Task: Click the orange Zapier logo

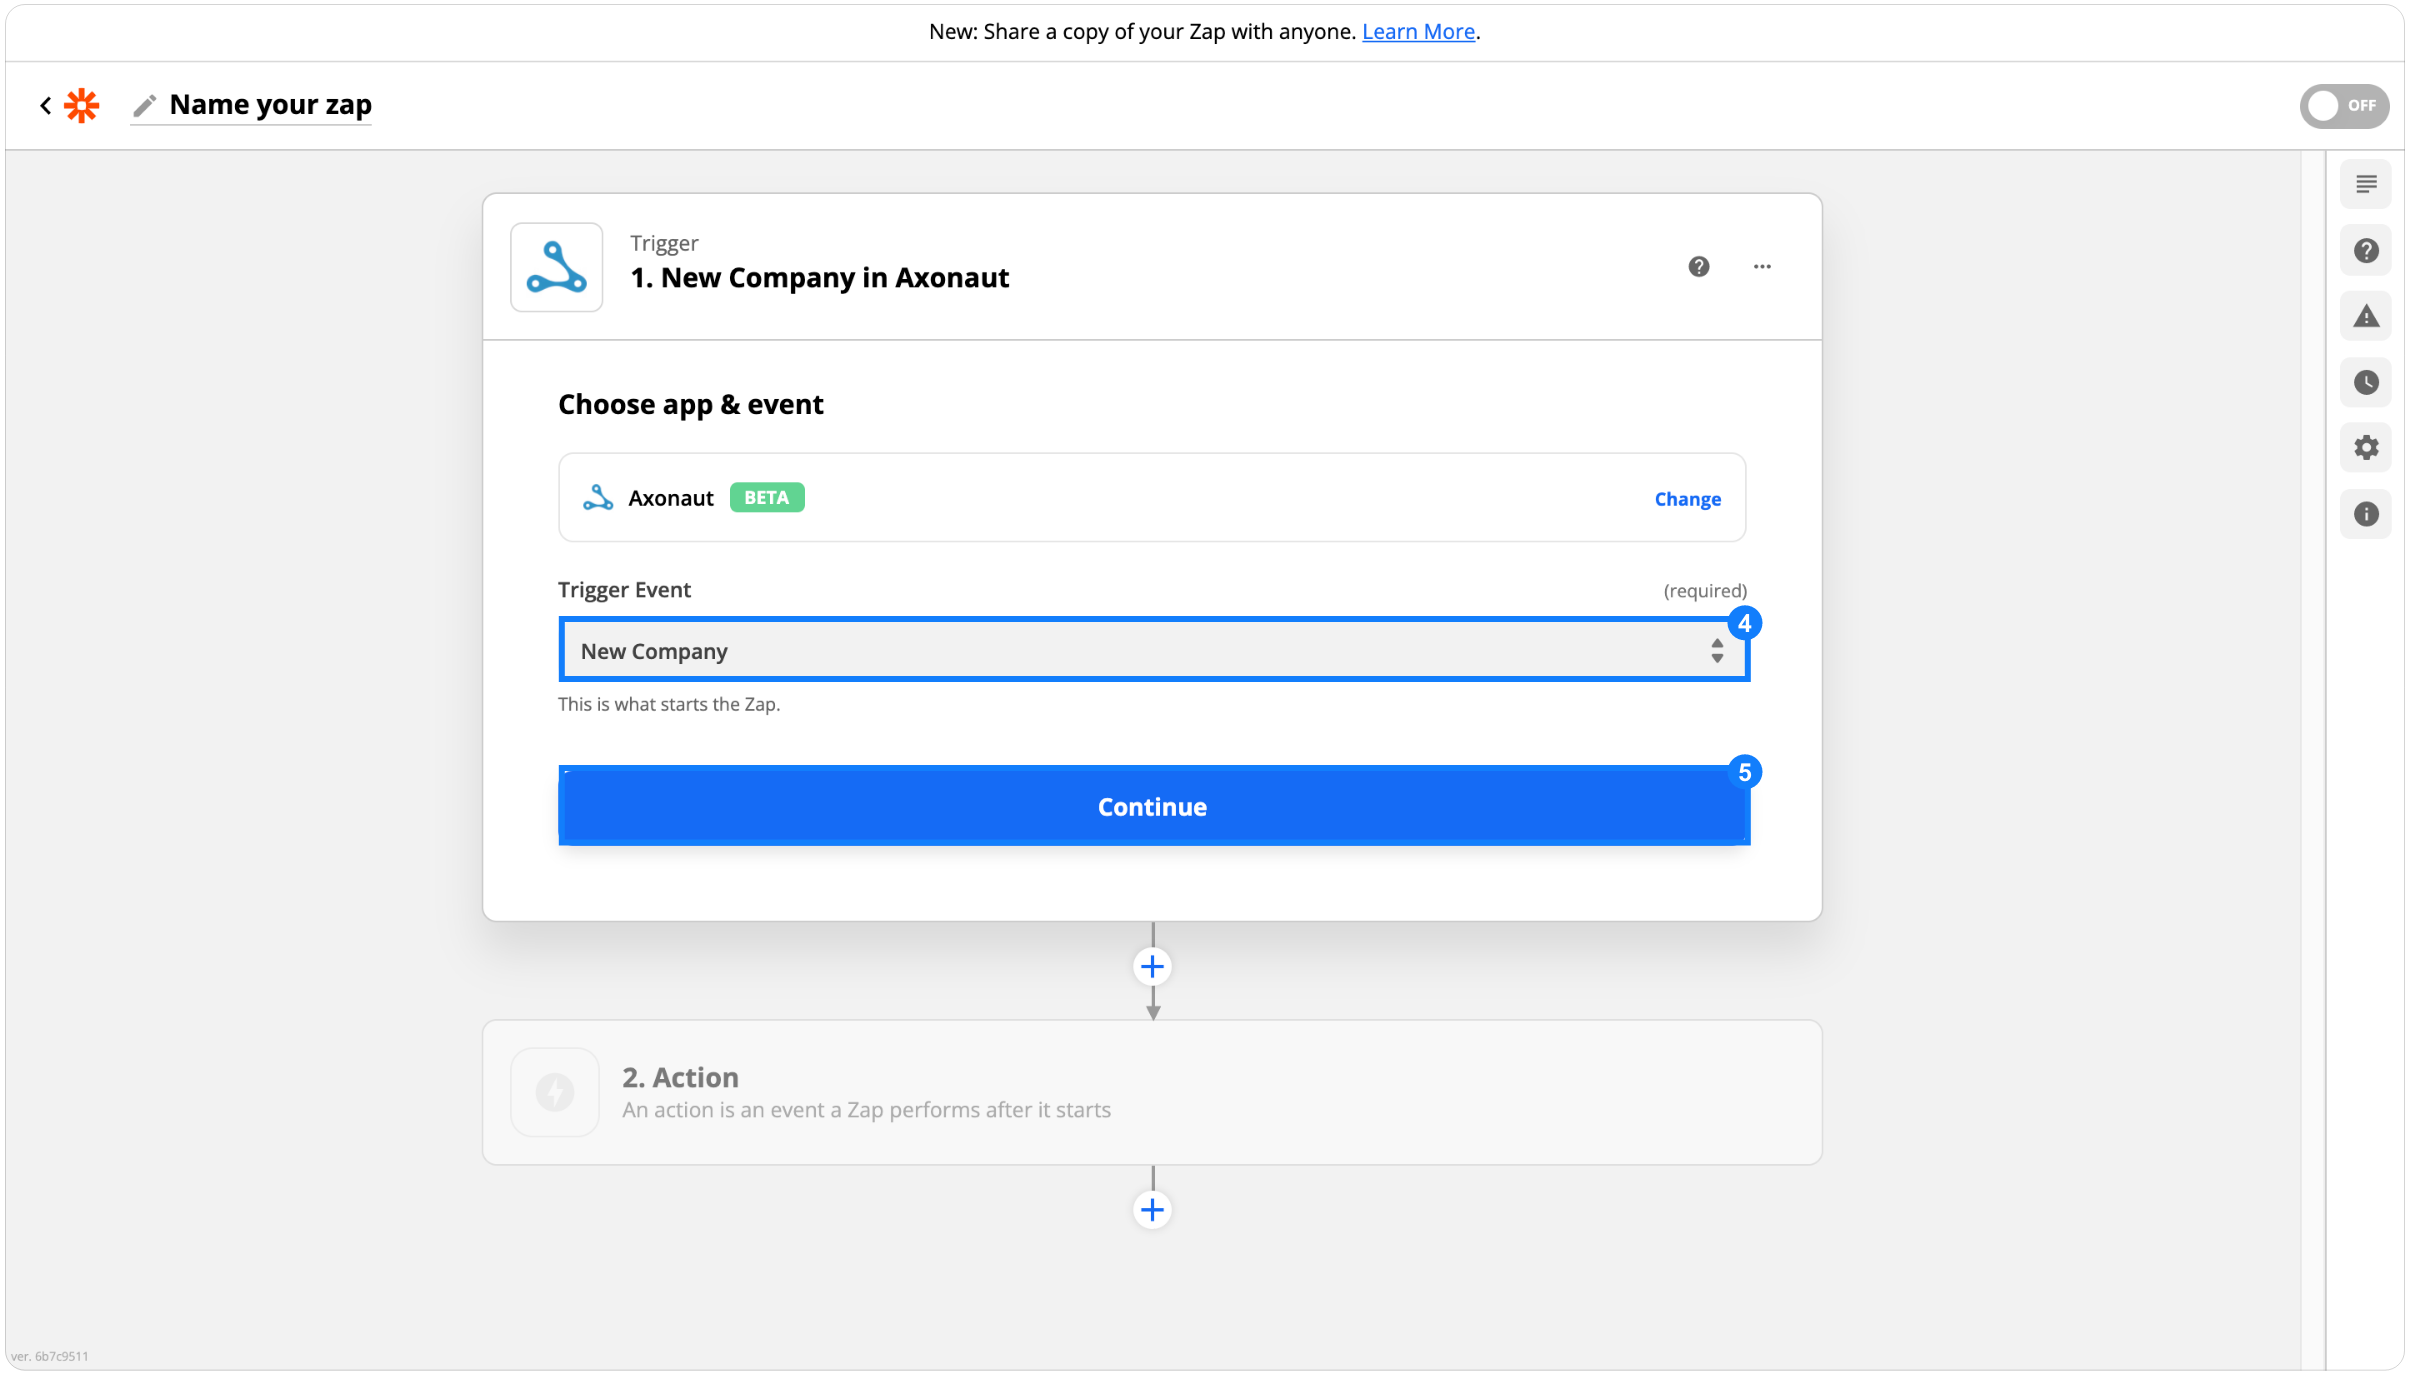Action: pos(82,105)
